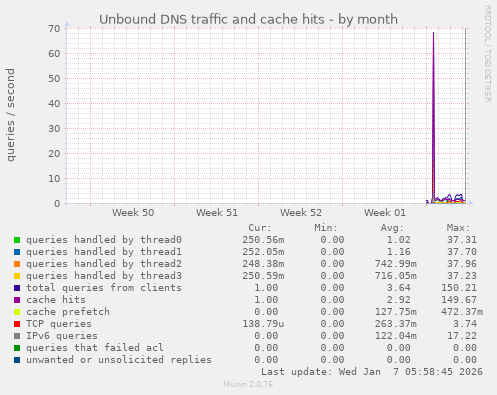The image size is (497, 395).
Task: Click 'unwanted or unsolicited replies' legend label
Action: (x=119, y=360)
